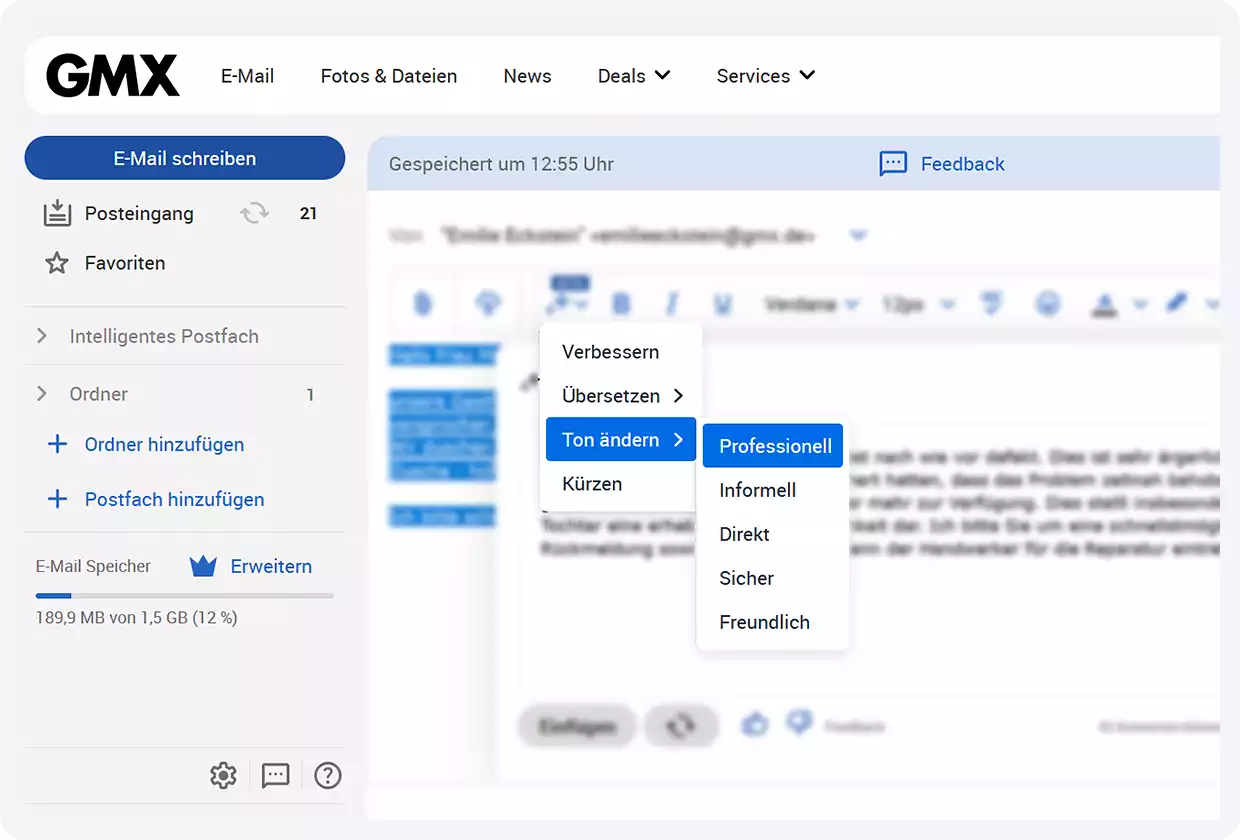The width and height of the screenshot is (1240, 840).
Task: Click the highlighter marker icon
Action: pyautogui.click(x=1177, y=302)
